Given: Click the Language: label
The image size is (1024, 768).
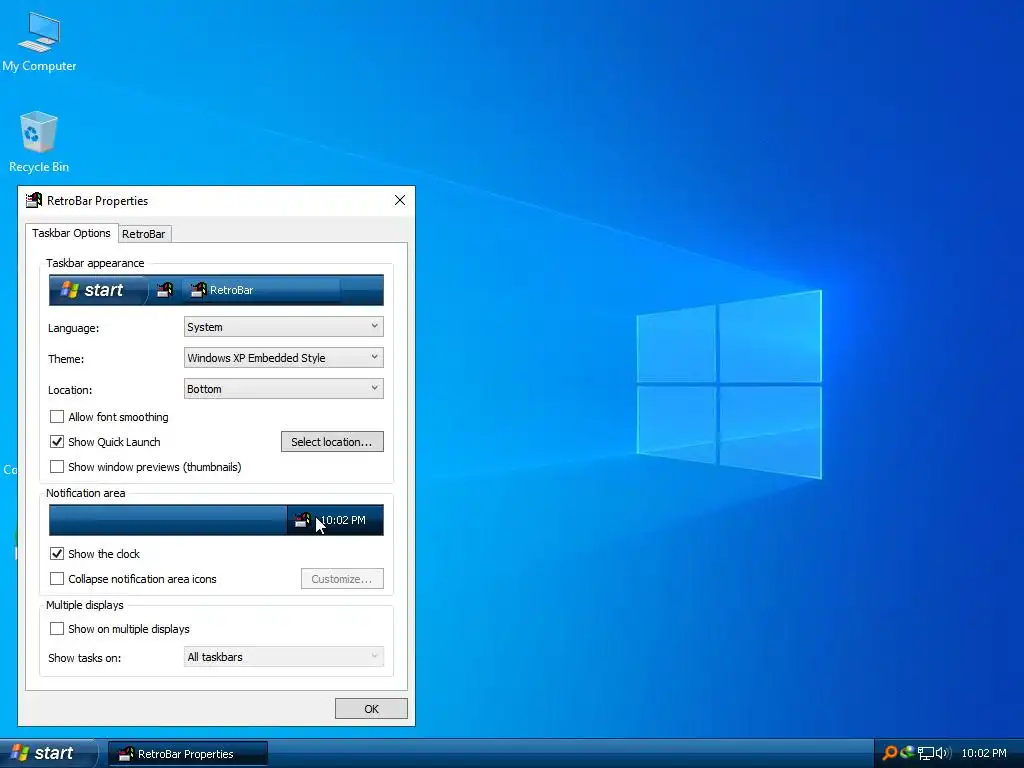Looking at the screenshot, I should 73,328.
